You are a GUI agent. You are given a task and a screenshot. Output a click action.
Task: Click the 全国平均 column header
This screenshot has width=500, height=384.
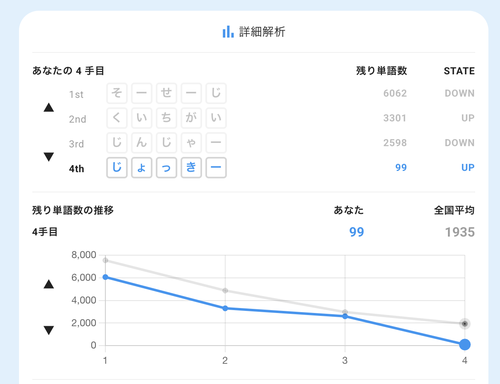(454, 210)
